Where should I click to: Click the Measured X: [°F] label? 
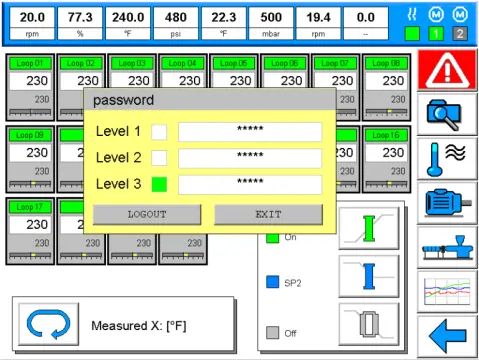click(x=139, y=326)
